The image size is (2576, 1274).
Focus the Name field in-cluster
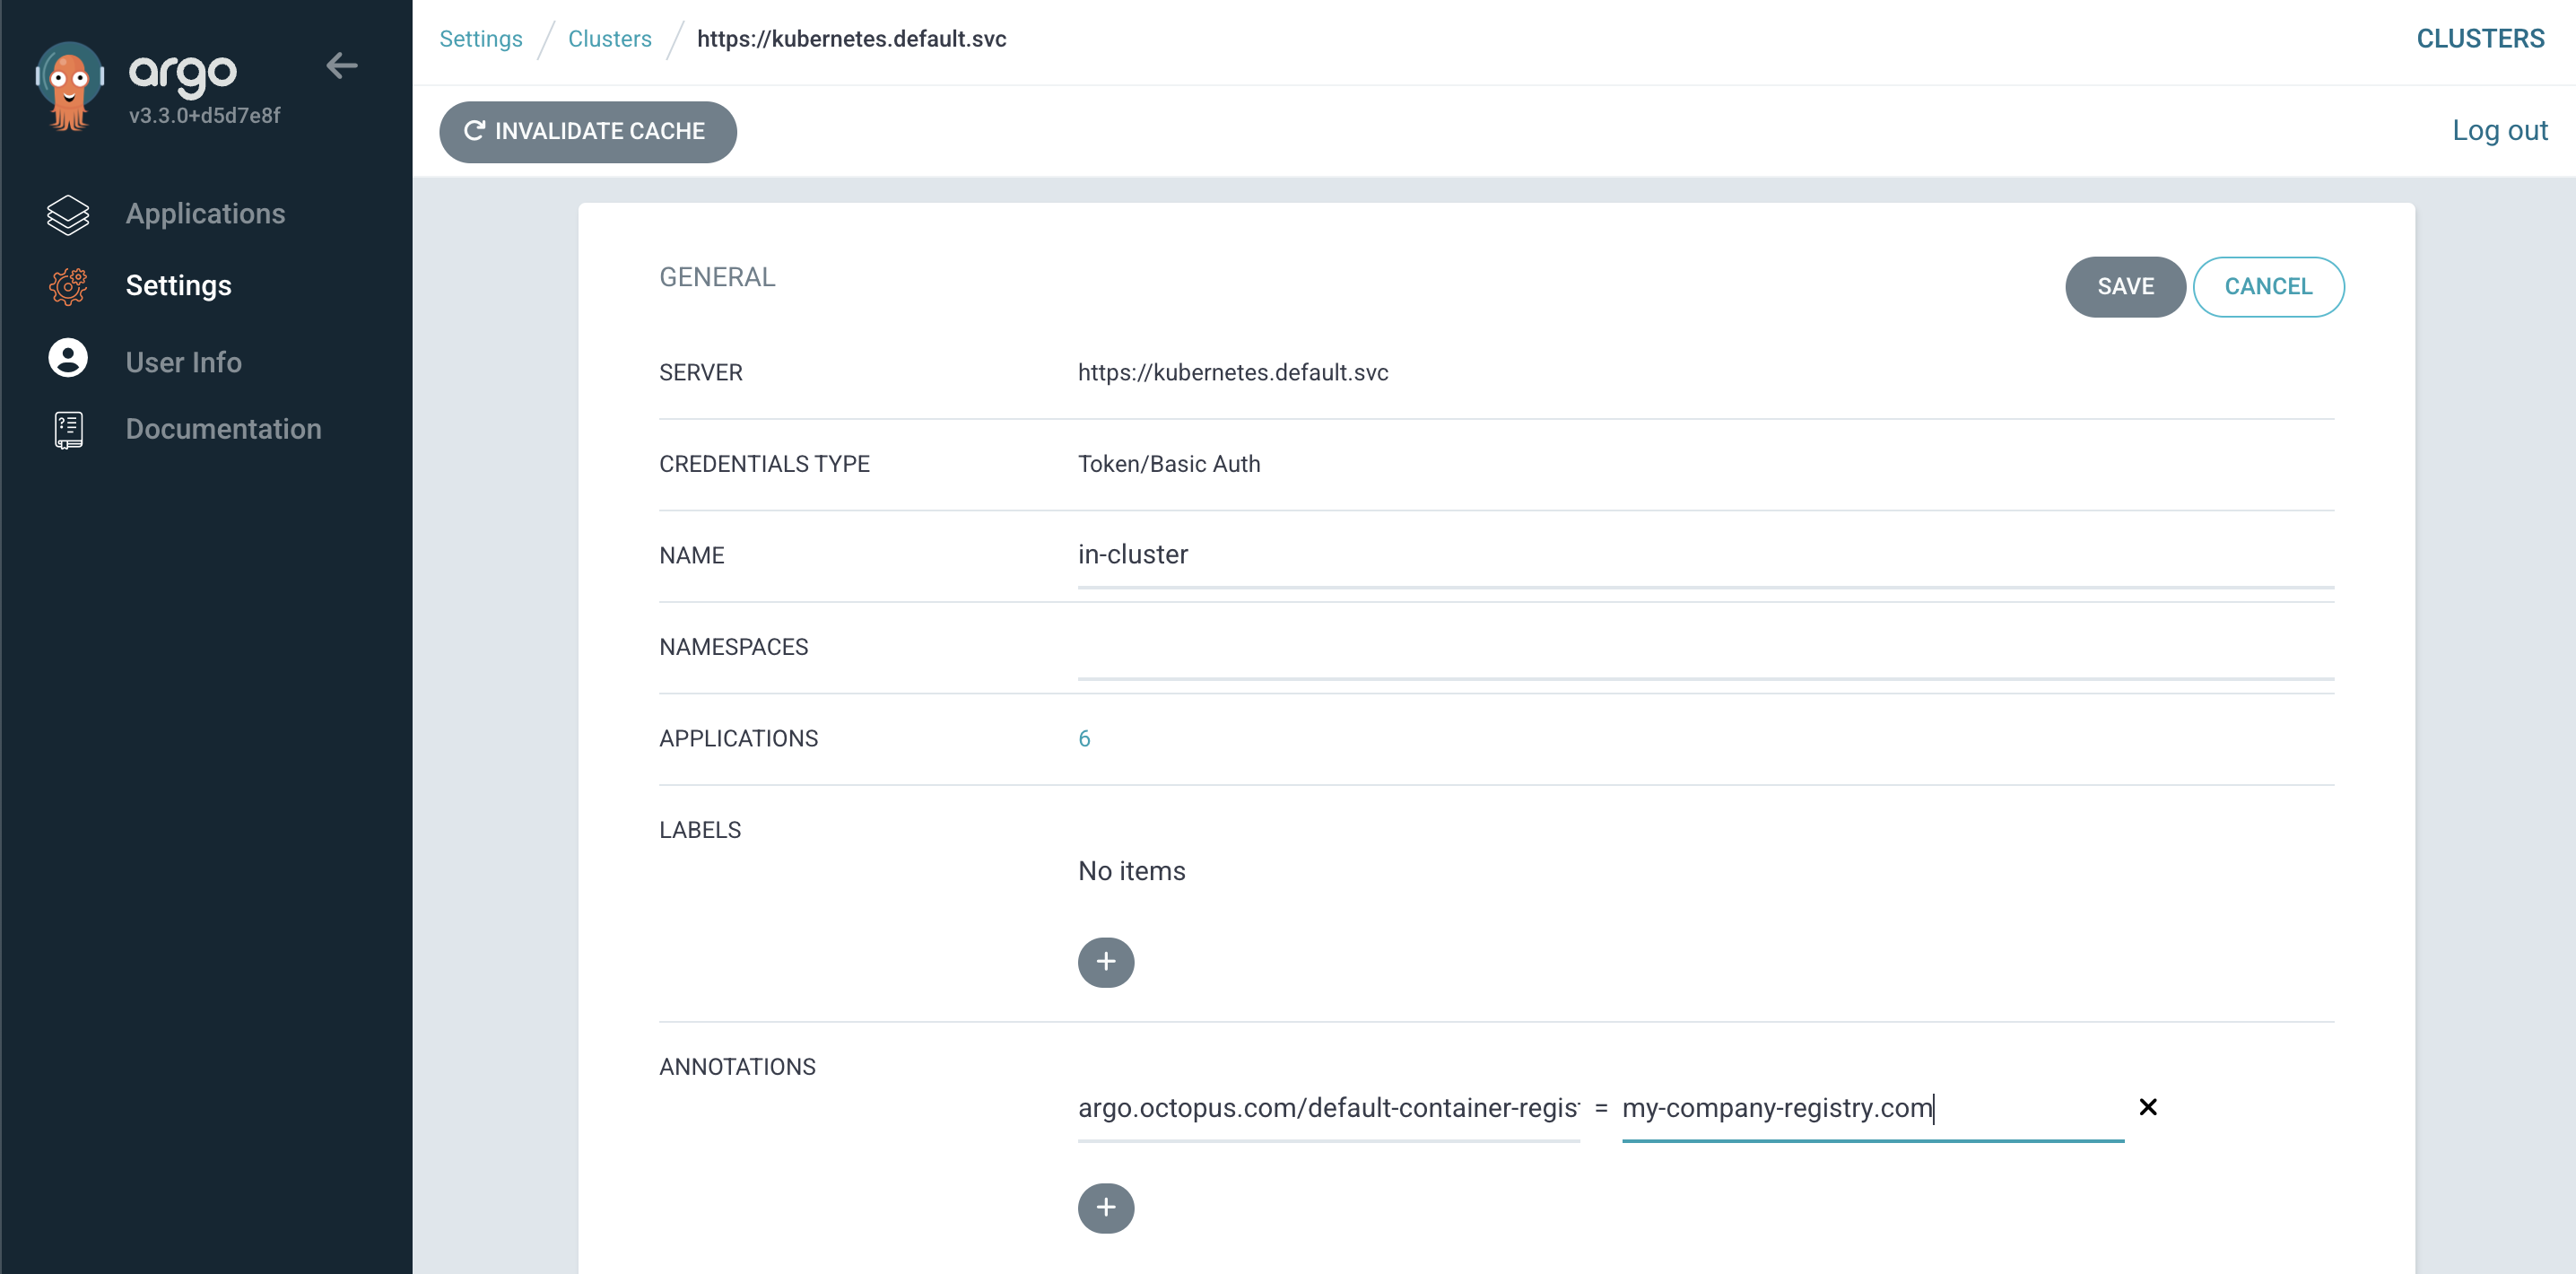(1704, 556)
